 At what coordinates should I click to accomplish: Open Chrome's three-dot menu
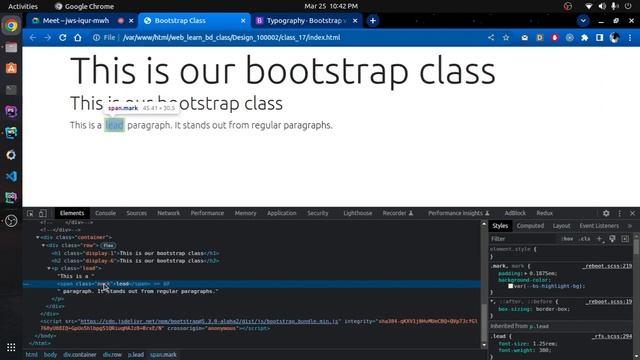coord(630,38)
